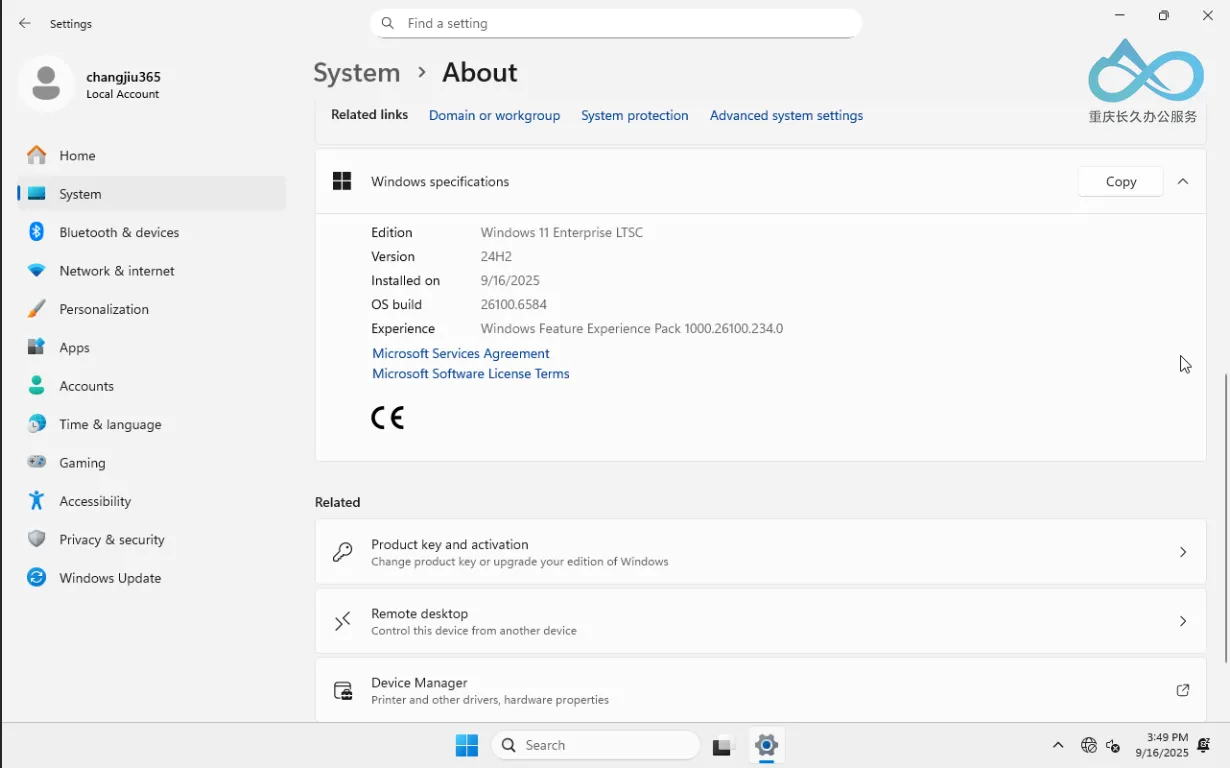Click the Remote desktop icon
The height and width of the screenshot is (768, 1230).
[342, 621]
